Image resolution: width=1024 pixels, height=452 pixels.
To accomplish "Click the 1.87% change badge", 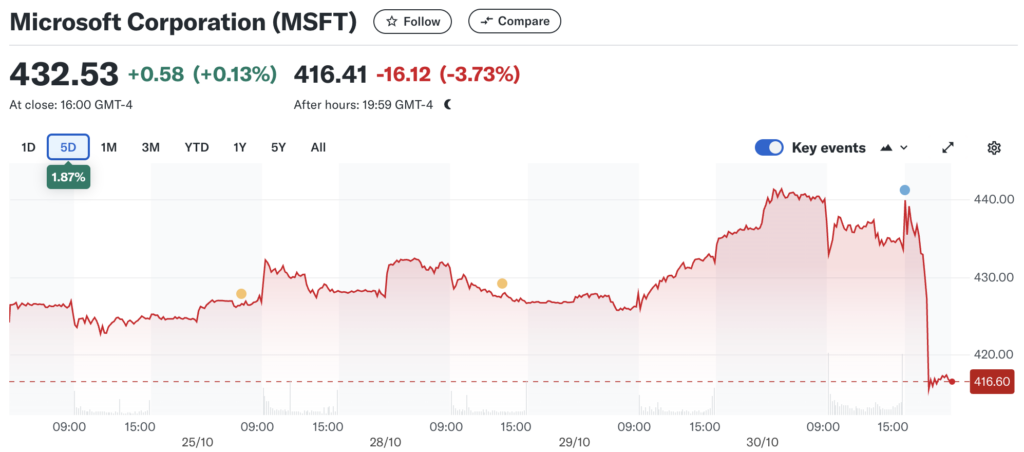I will click(x=68, y=176).
